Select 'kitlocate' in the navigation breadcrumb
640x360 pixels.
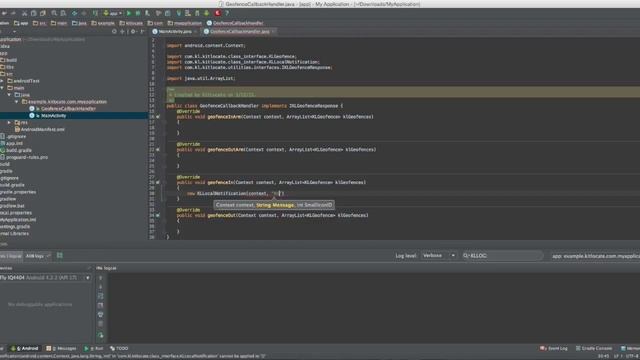(x=131, y=23)
